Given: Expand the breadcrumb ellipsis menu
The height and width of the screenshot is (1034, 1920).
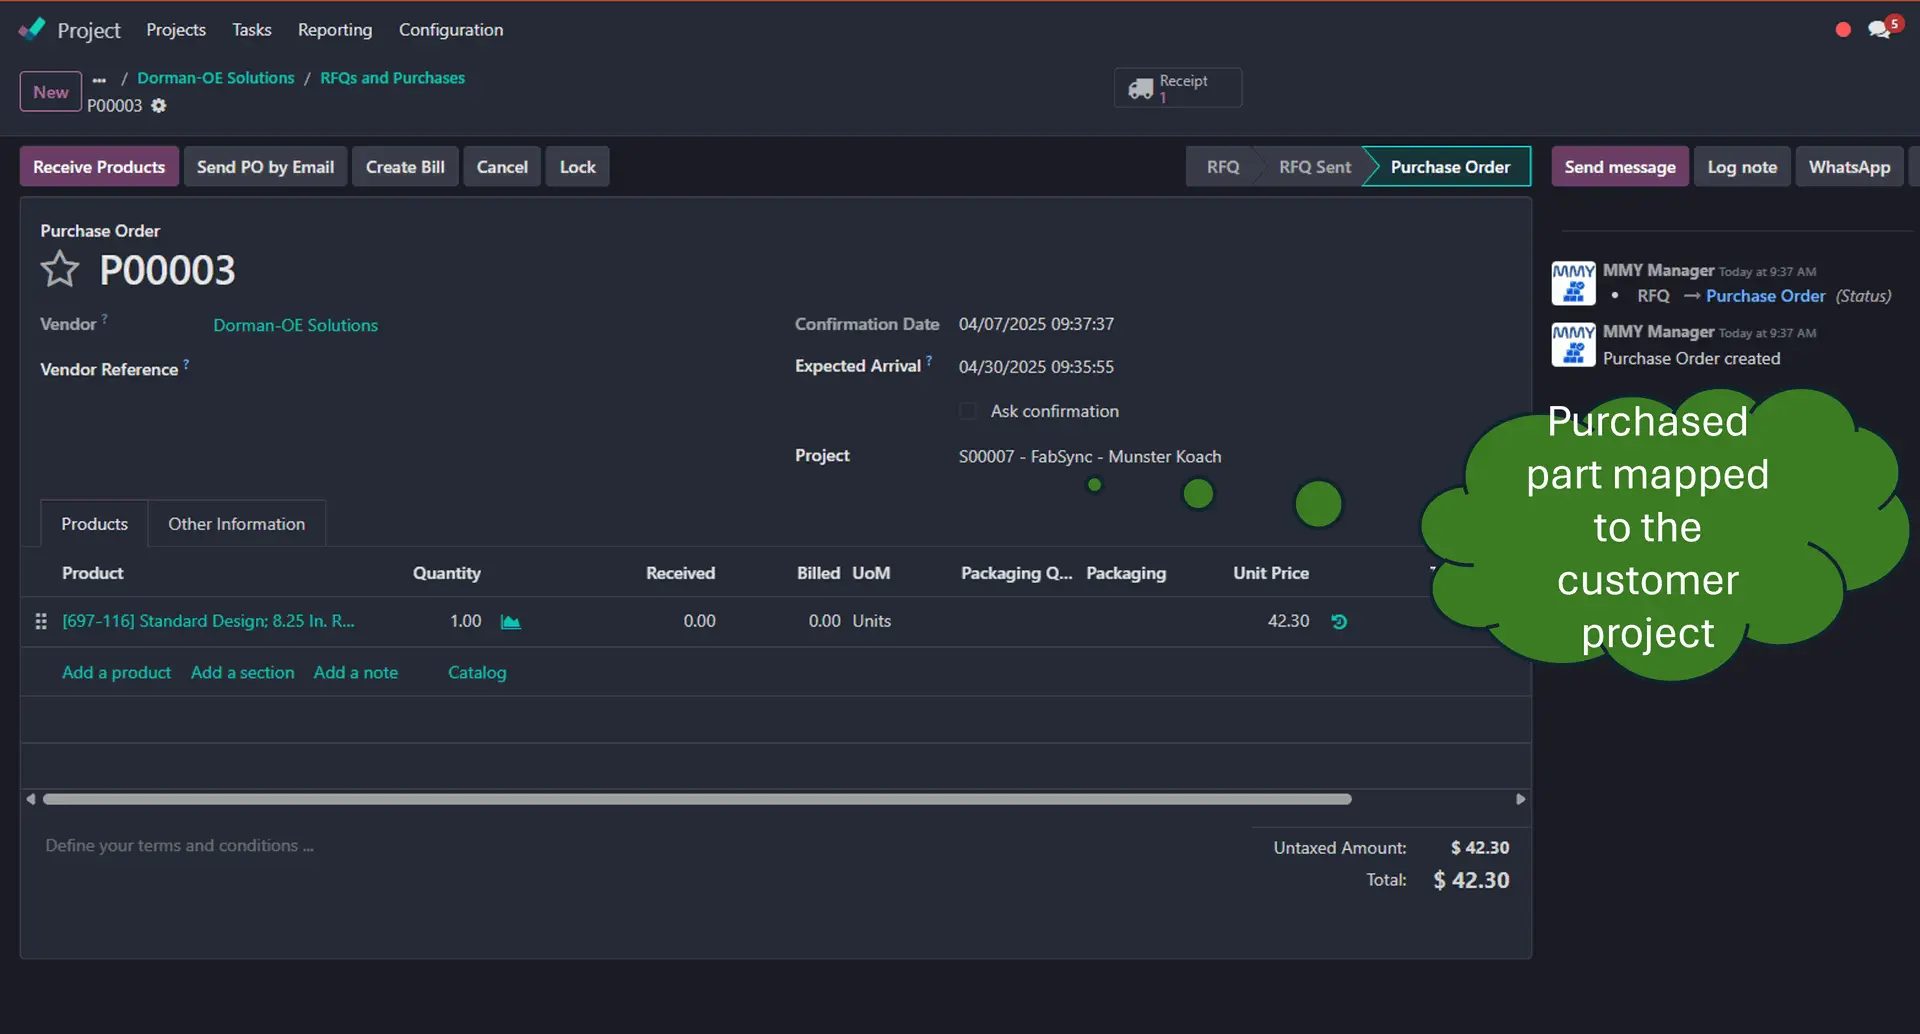Looking at the screenshot, I should coord(99,79).
